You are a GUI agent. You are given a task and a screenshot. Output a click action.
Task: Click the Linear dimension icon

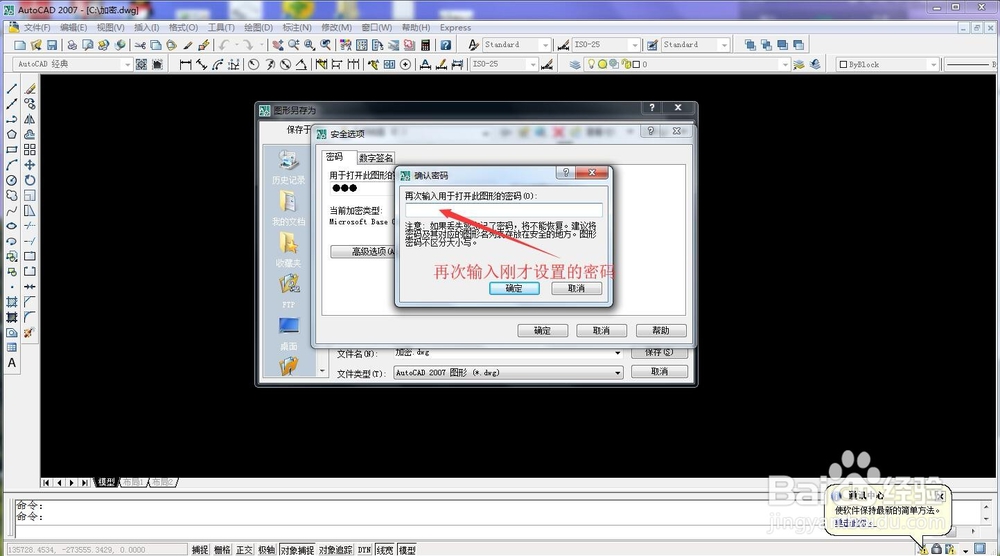[x=185, y=64]
